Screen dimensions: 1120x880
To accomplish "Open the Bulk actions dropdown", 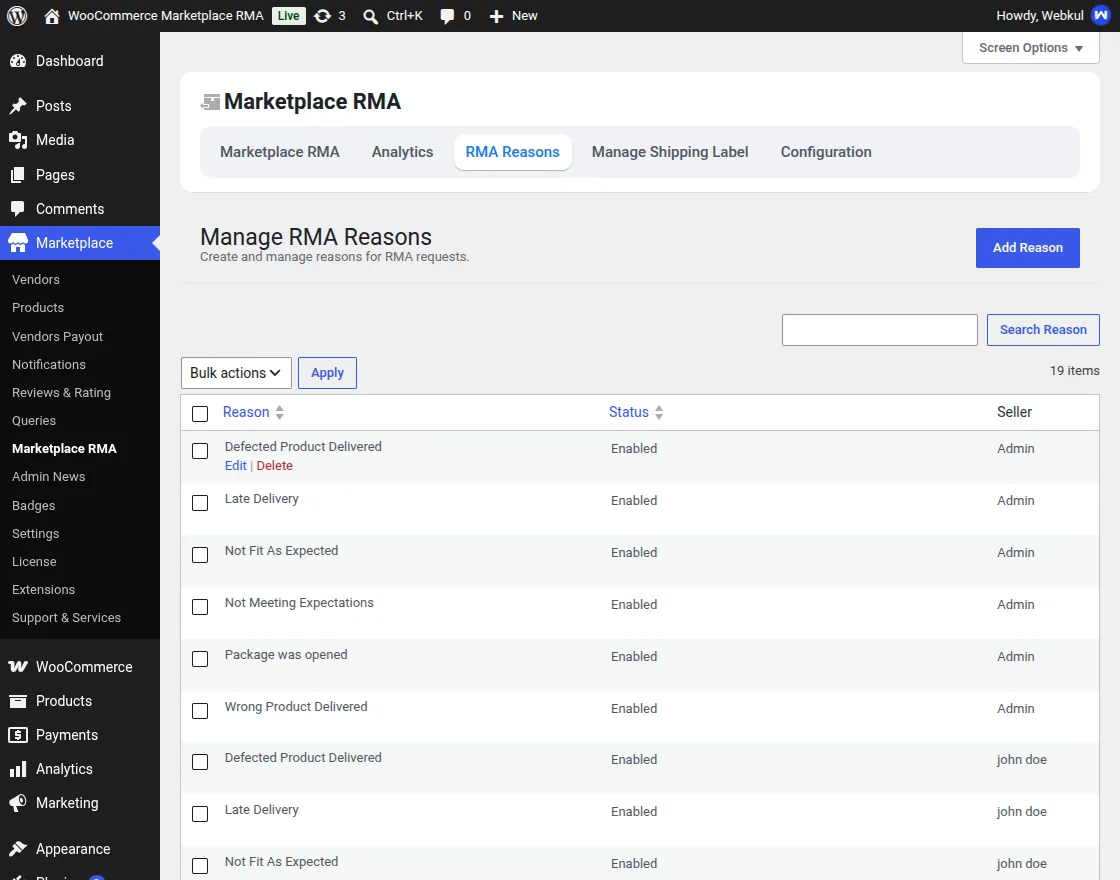I will pyautogui.click(x=236, y=373).
